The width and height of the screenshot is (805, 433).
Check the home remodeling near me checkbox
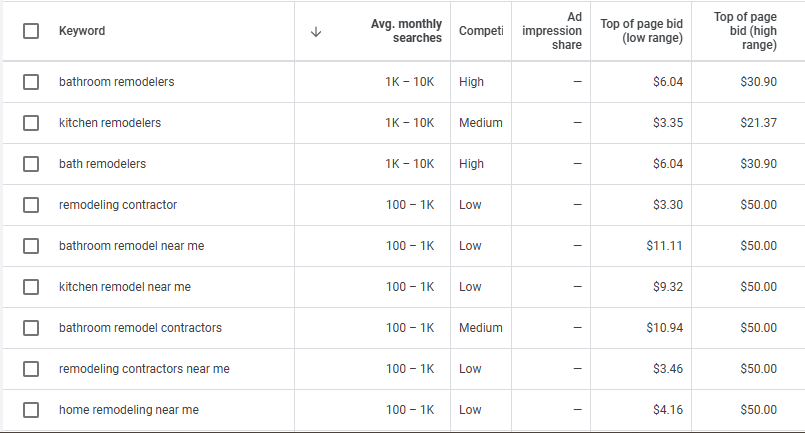pyautogui.click(x=31, y=410)
